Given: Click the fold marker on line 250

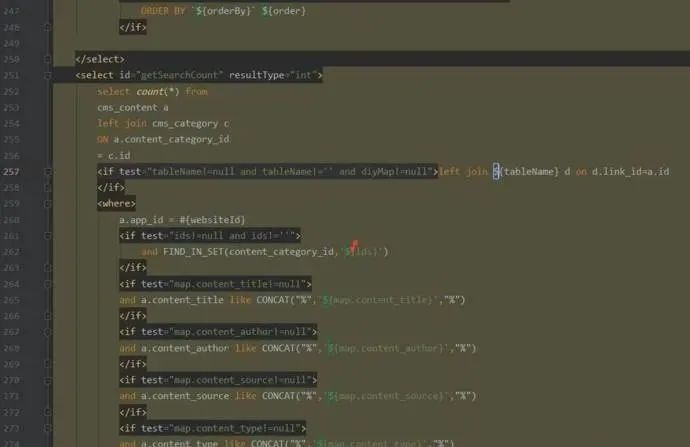Looking at the screenshot, I should (x=48, y=59).
